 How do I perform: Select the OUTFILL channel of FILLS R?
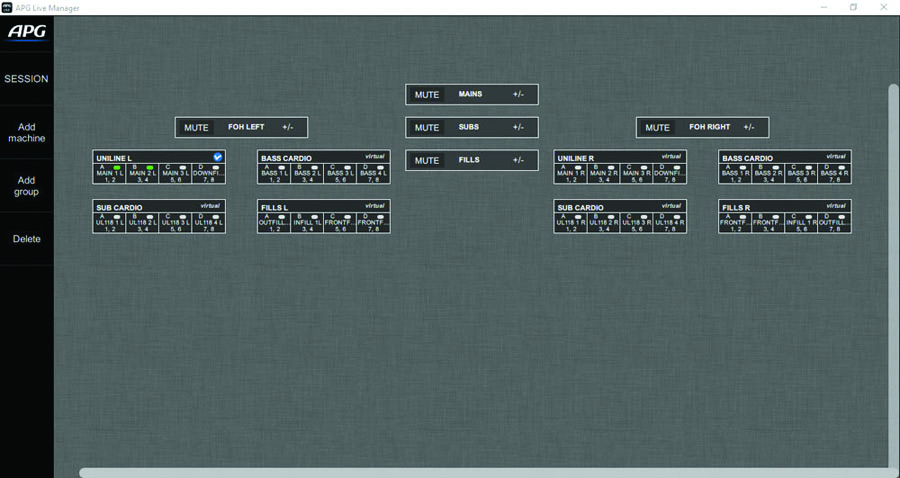[x=834, y=223]
